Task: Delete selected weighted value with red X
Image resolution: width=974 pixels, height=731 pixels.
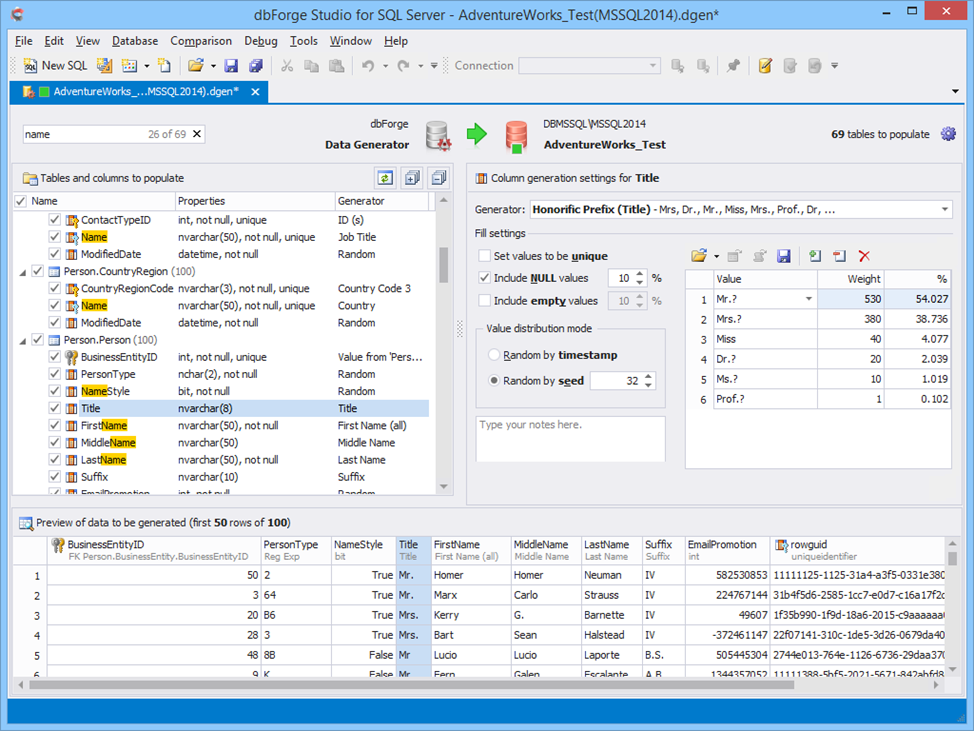Action: (864, 257)
